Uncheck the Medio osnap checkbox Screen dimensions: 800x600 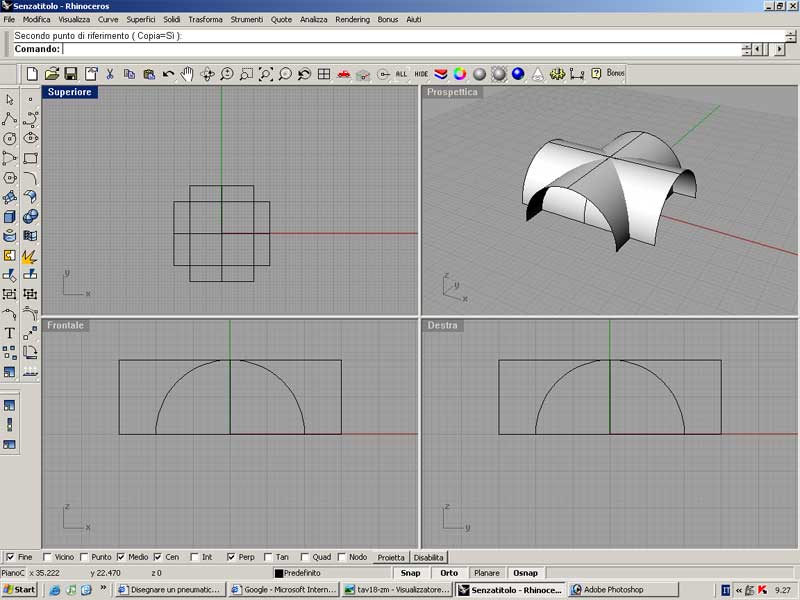[x=121, y=557]
